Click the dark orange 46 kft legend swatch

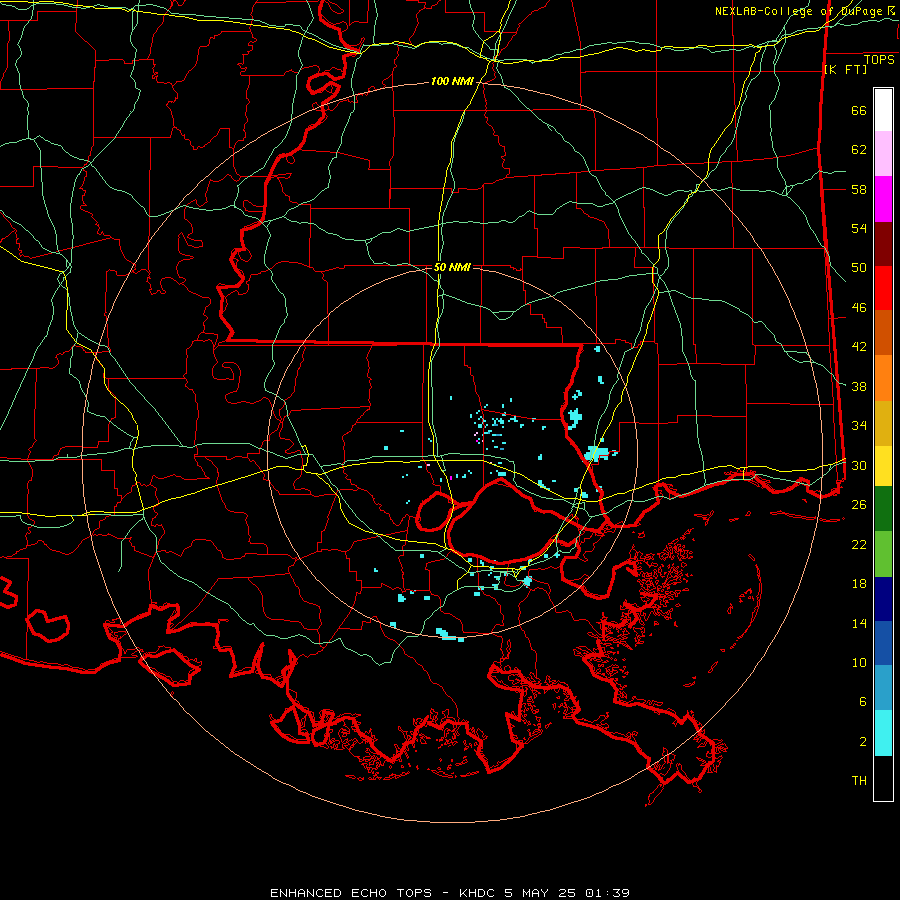pyautogui.click(x=883, y=333)
